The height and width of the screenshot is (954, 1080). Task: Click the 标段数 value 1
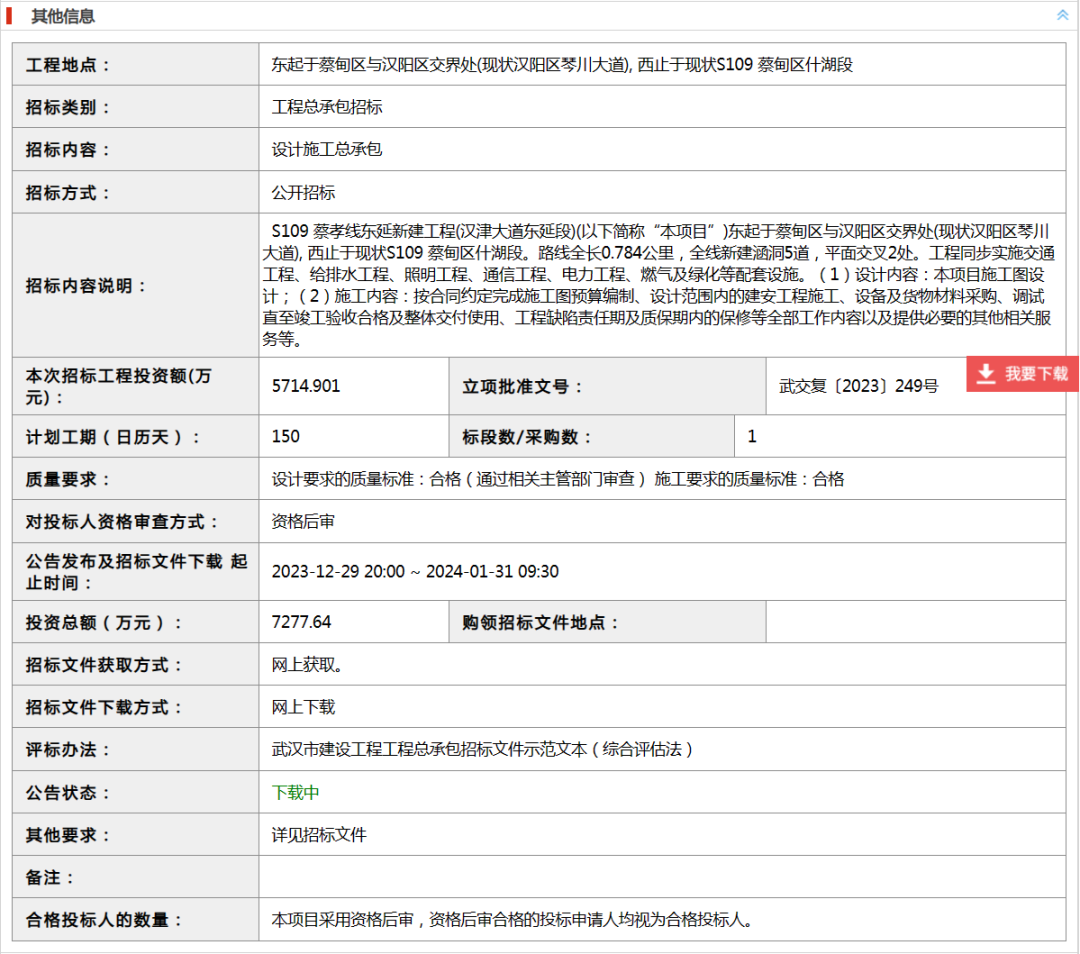click(x=752, y=436)
